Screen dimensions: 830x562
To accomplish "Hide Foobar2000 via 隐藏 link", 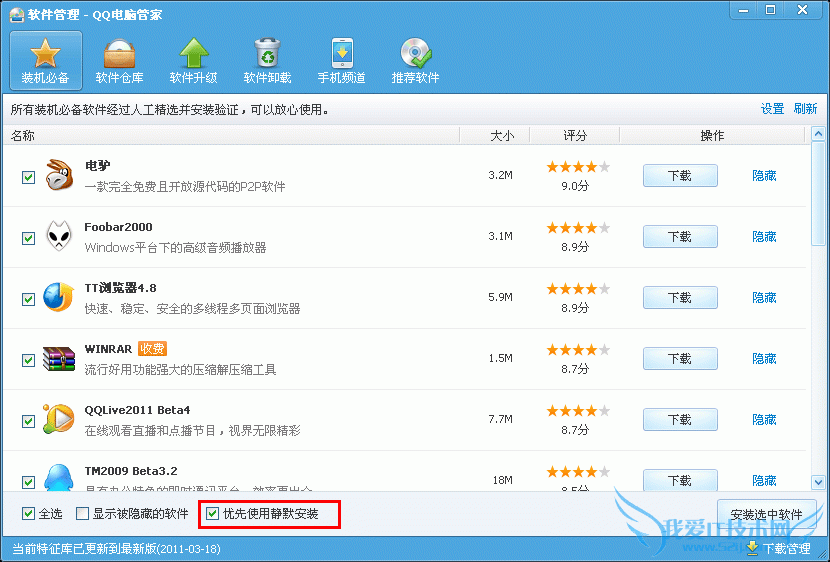I will click(764, 237).
